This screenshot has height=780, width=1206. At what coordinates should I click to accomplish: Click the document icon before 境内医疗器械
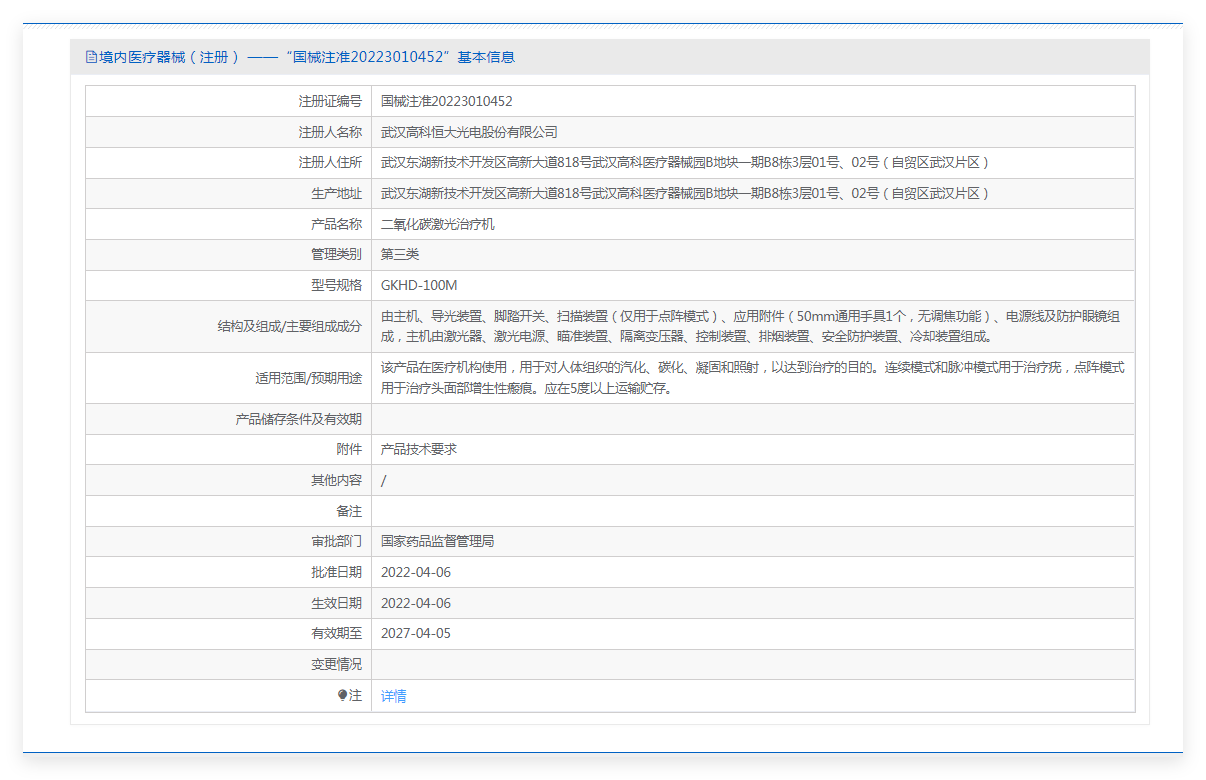(91, 57)
